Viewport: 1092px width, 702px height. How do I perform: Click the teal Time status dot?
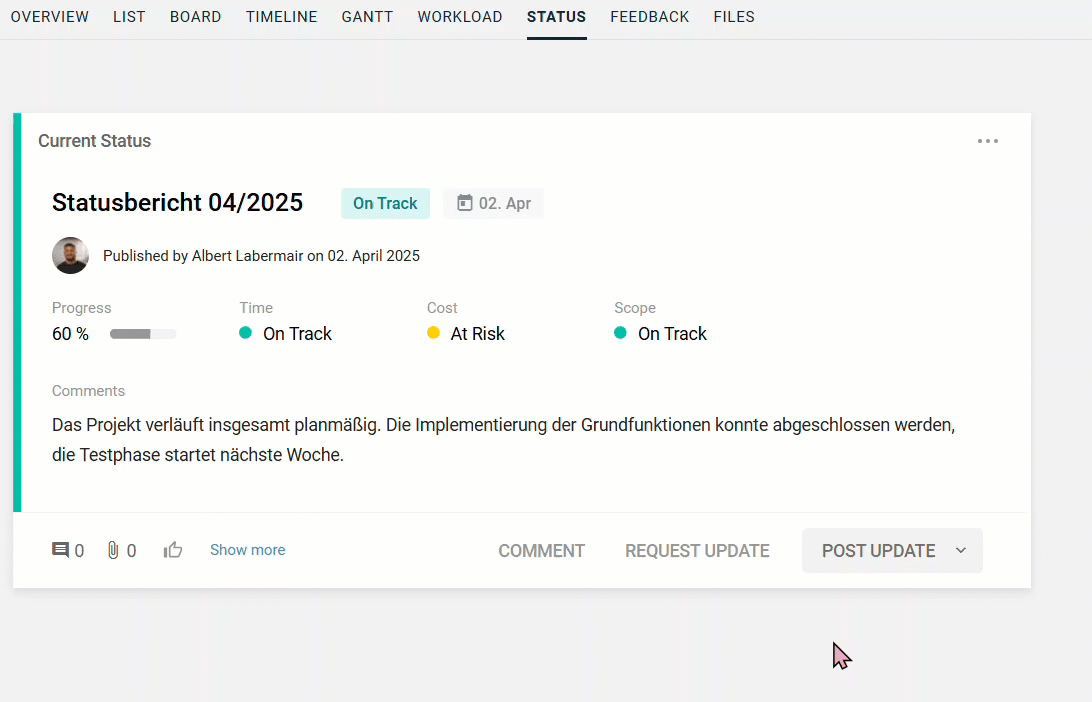click(246, 333)
